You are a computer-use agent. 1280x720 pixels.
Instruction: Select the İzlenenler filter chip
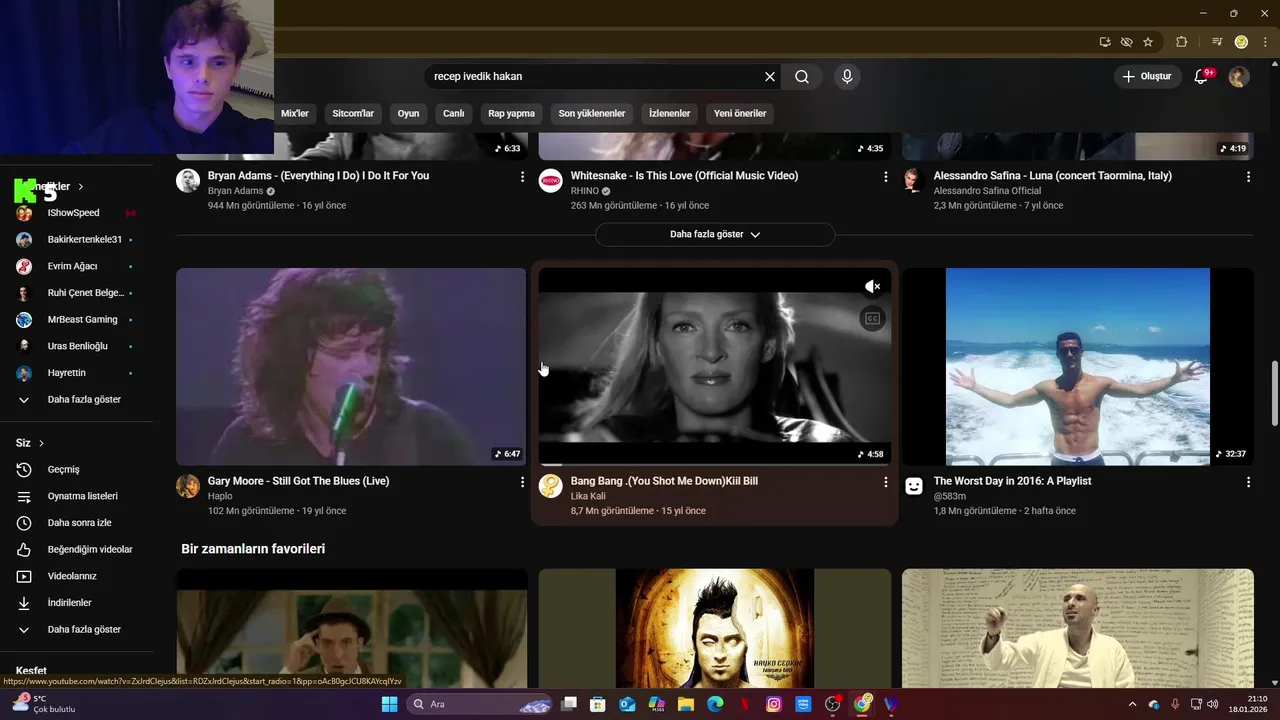[669, 113]
